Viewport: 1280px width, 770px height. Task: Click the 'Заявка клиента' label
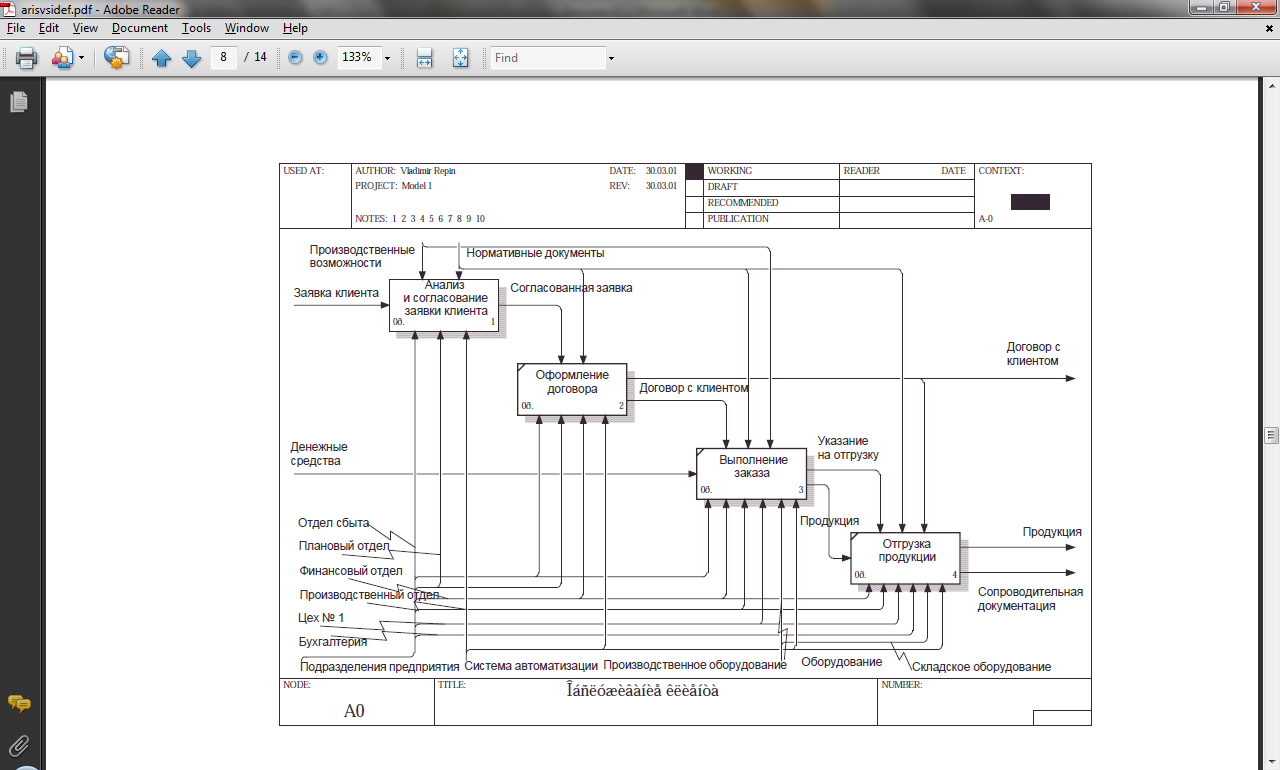coord(336,293)
